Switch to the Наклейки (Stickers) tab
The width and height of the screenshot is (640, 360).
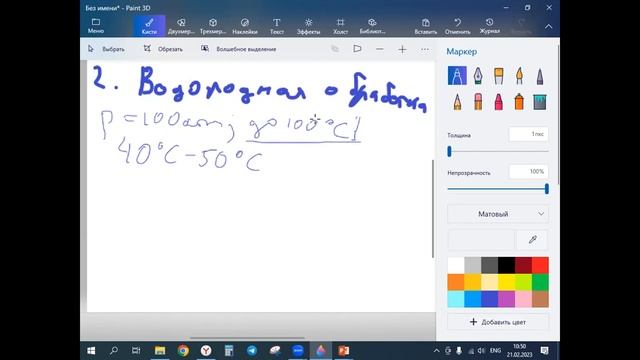click(245, 26)
